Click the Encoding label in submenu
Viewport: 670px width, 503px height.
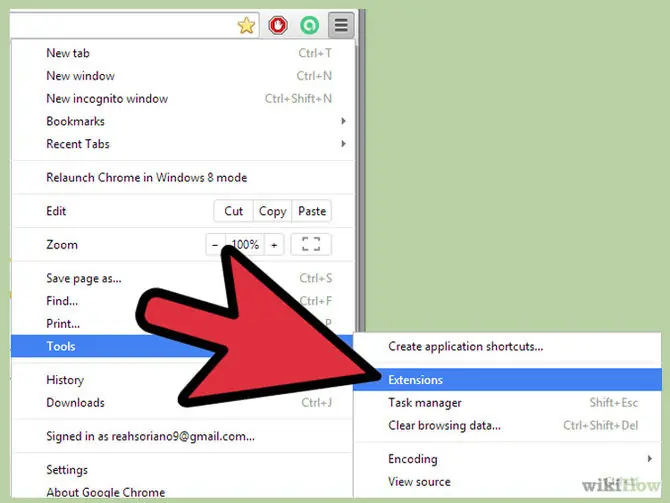[x=413, y=459]
